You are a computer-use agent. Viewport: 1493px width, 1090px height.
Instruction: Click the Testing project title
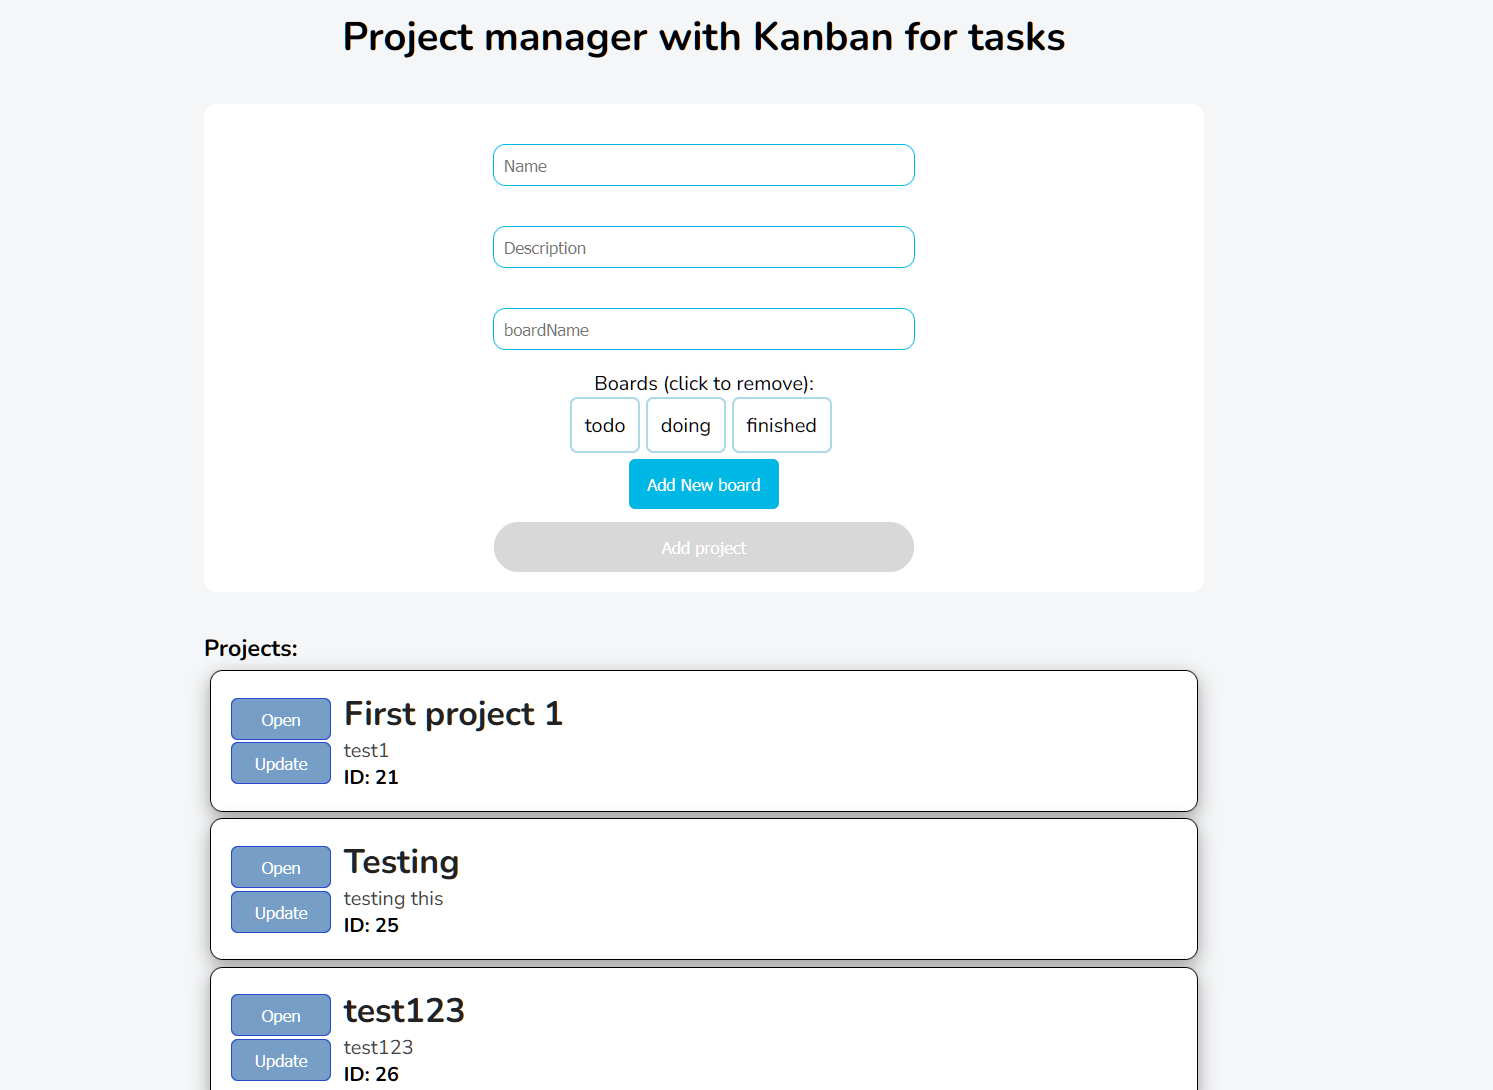pyautogui.click(x=401, y=862)
